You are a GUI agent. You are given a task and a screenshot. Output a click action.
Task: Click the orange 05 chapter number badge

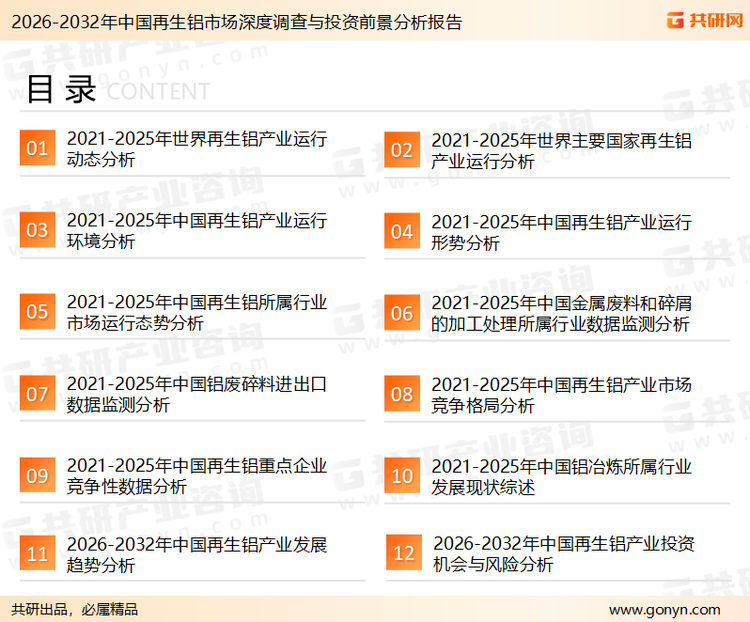(37, 311)
